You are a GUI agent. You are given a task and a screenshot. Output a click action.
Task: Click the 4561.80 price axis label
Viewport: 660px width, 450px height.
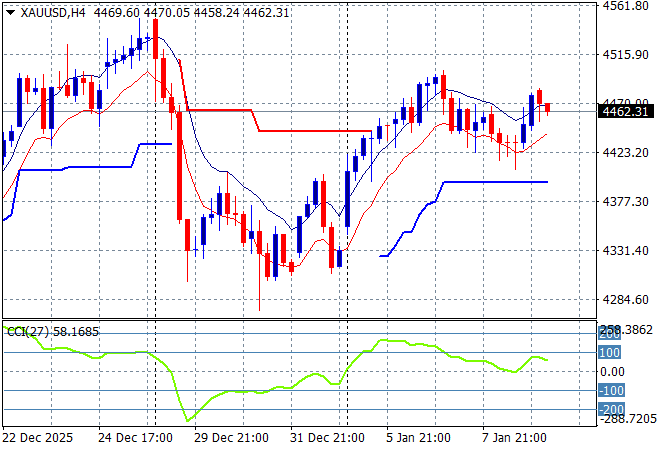626,6
